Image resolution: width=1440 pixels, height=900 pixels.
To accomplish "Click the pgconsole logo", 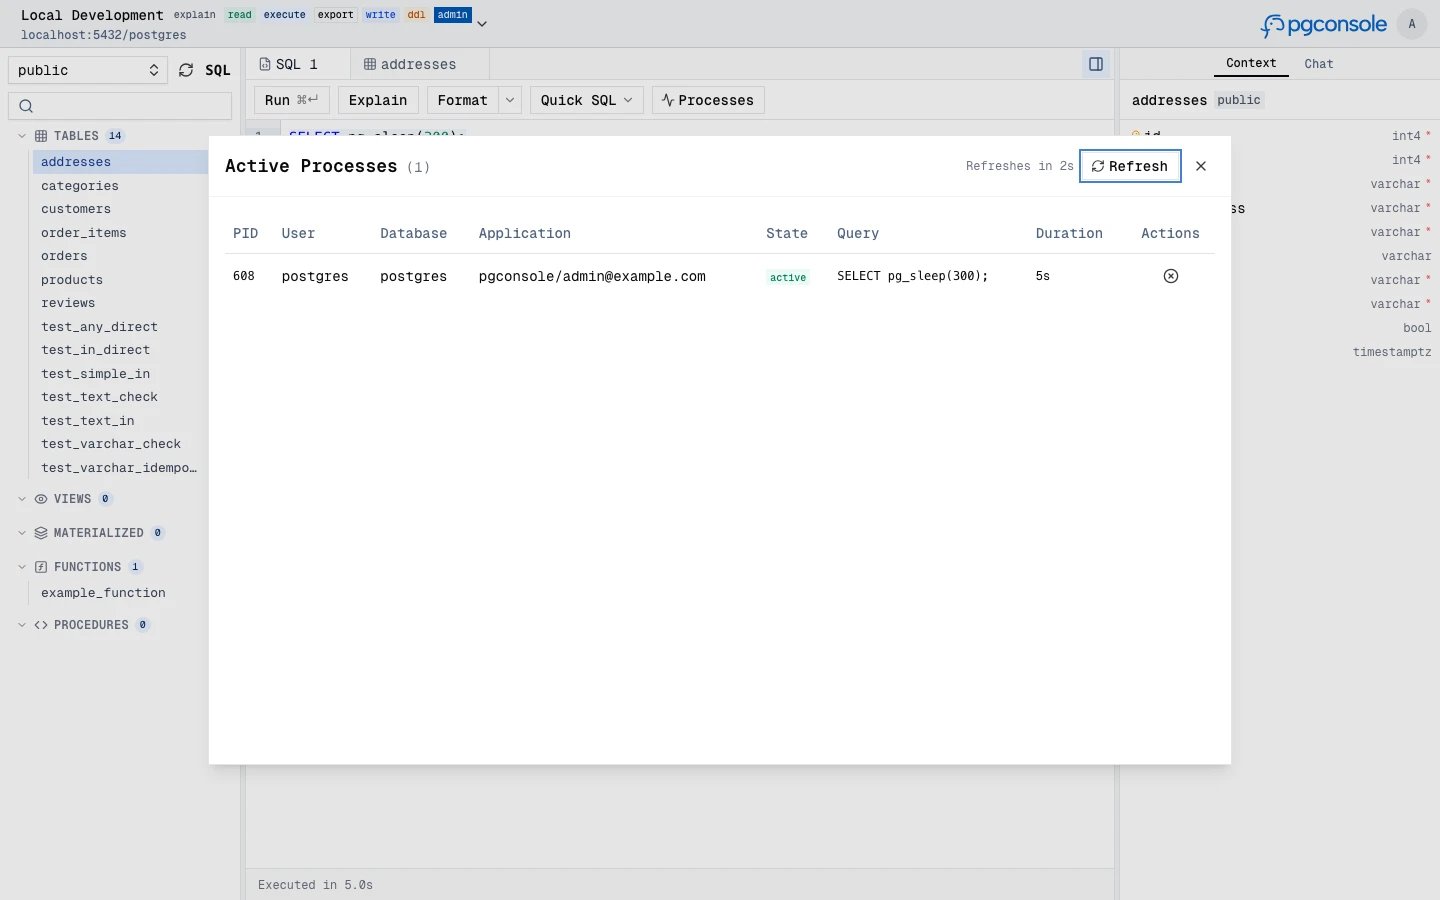I will click(x=1324, y=24).
